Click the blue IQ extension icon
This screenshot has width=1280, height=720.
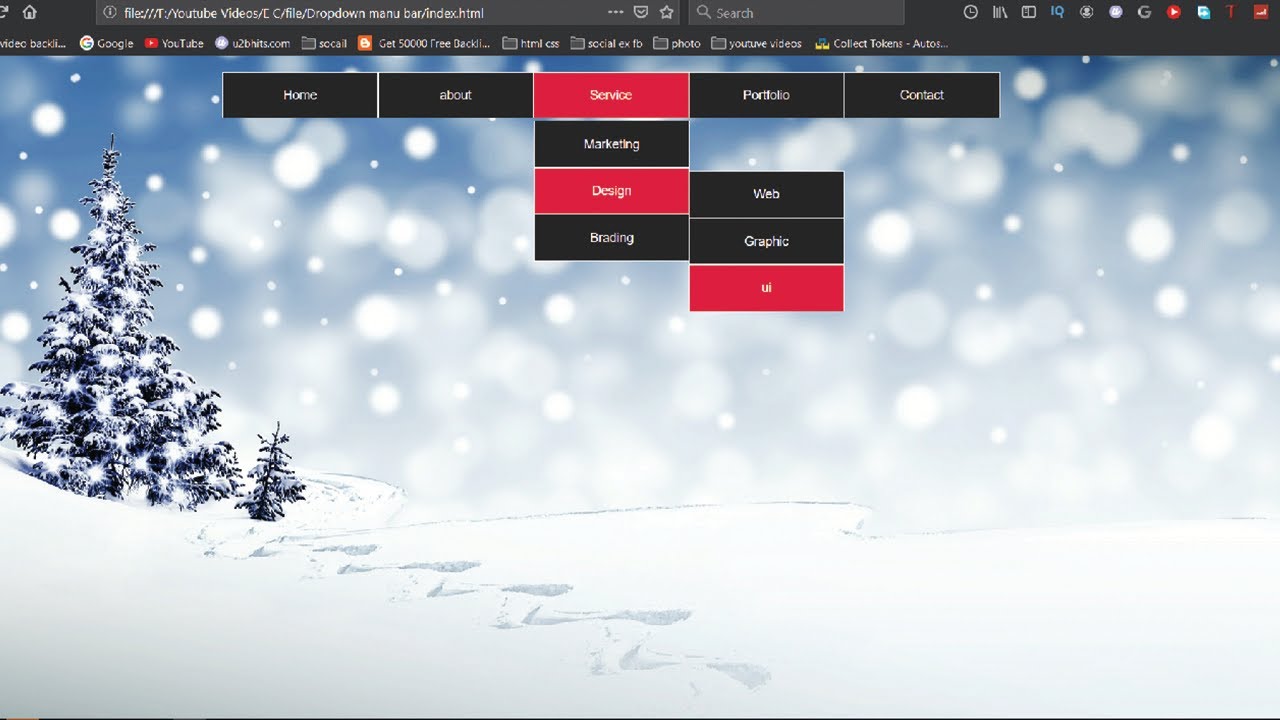coord(1058,12)
